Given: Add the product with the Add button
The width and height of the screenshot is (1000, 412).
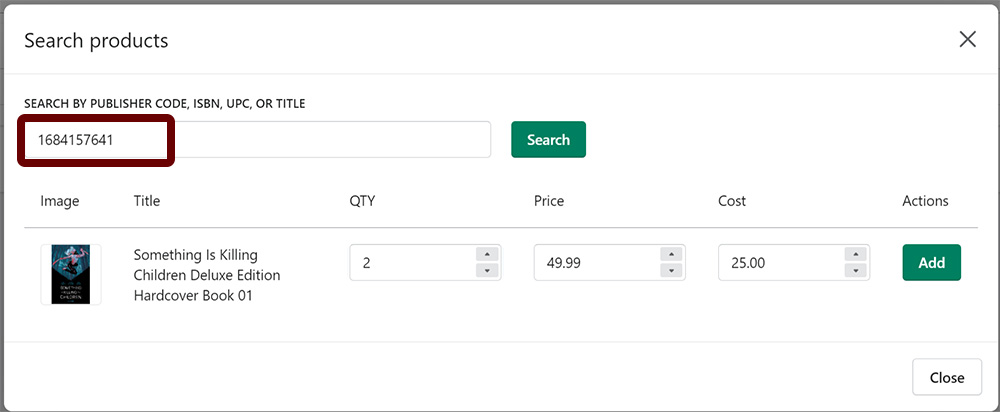Looking at the screenshot, I should coord(931,262).
